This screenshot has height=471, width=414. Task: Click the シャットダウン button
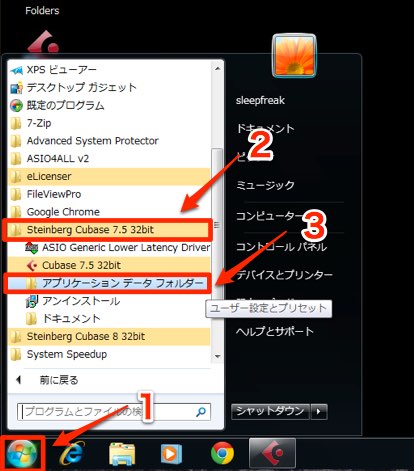(270, 411)
